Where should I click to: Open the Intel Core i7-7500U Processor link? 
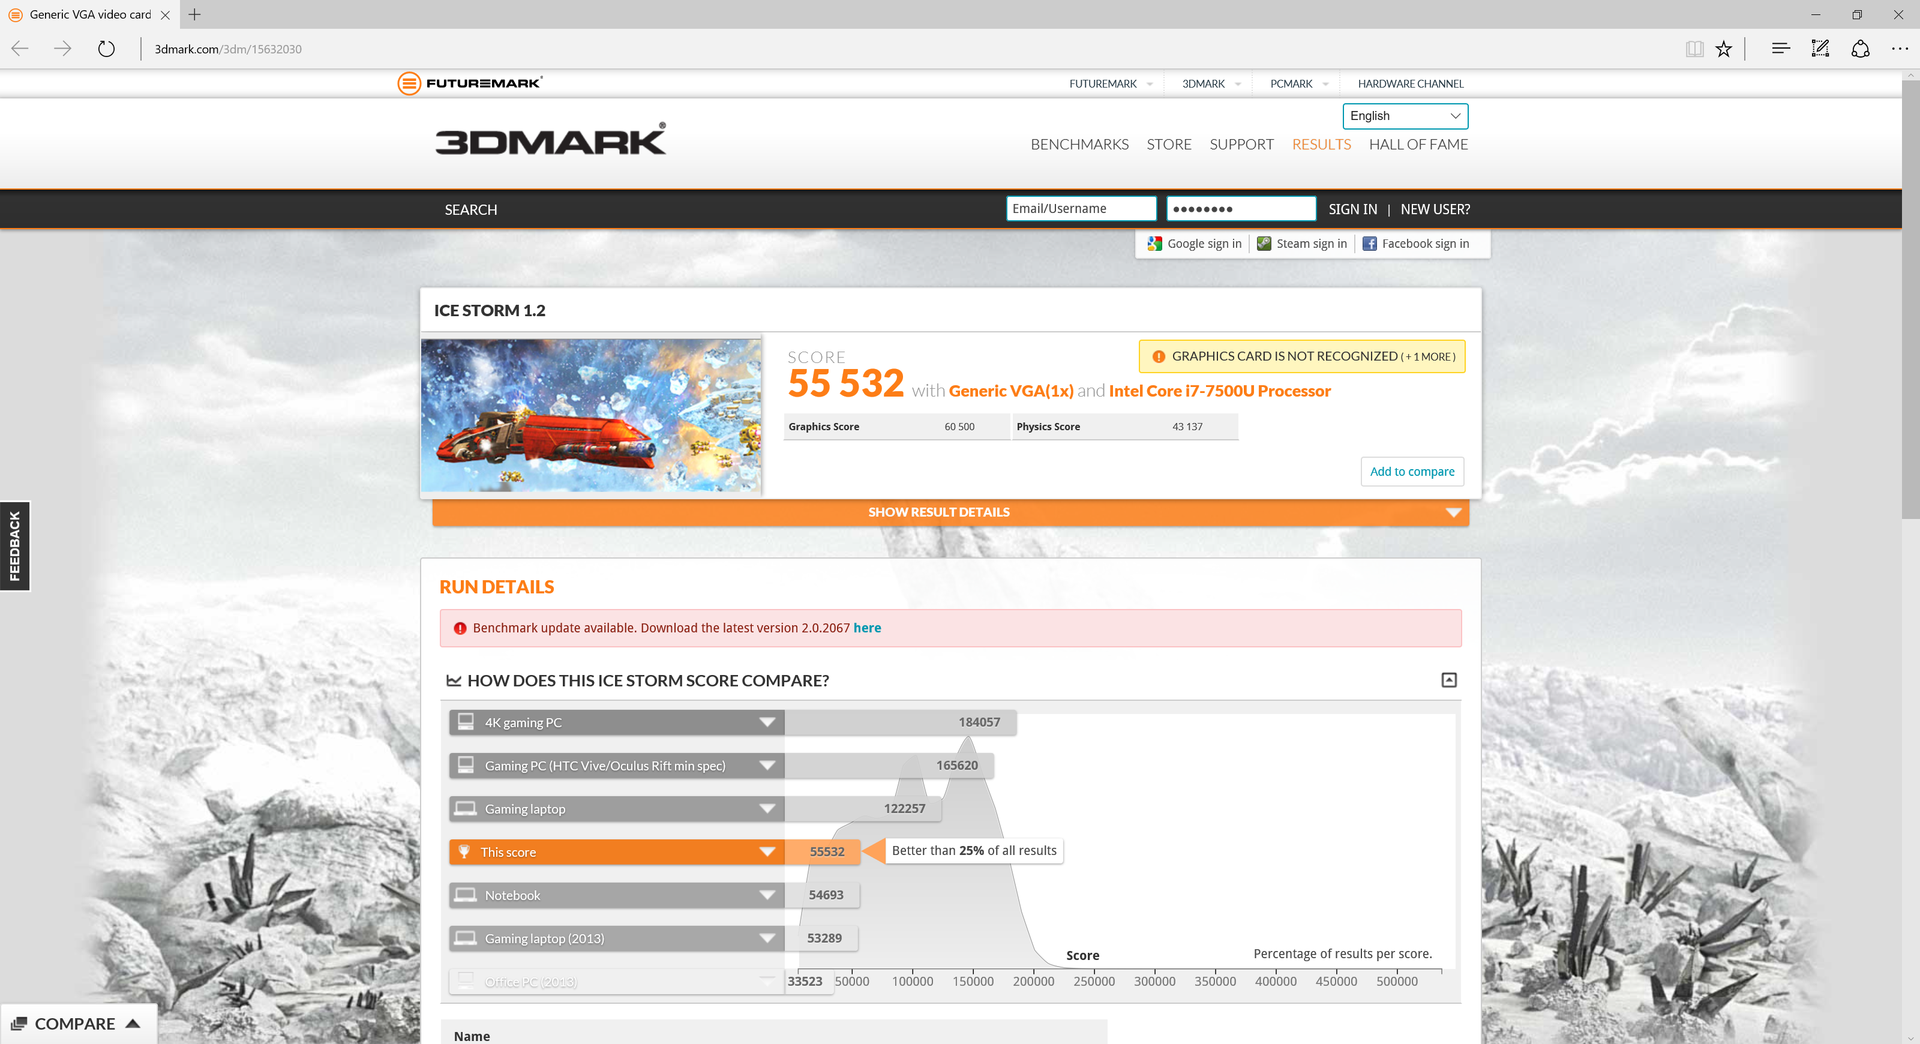[x=1220, y=391]
